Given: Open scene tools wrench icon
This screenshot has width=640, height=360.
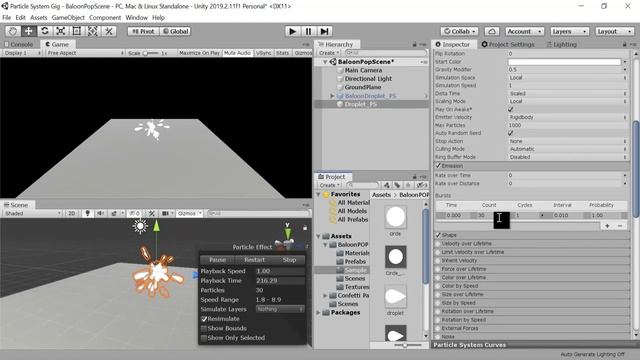Looking at the screenshot, I should point(151,213).
